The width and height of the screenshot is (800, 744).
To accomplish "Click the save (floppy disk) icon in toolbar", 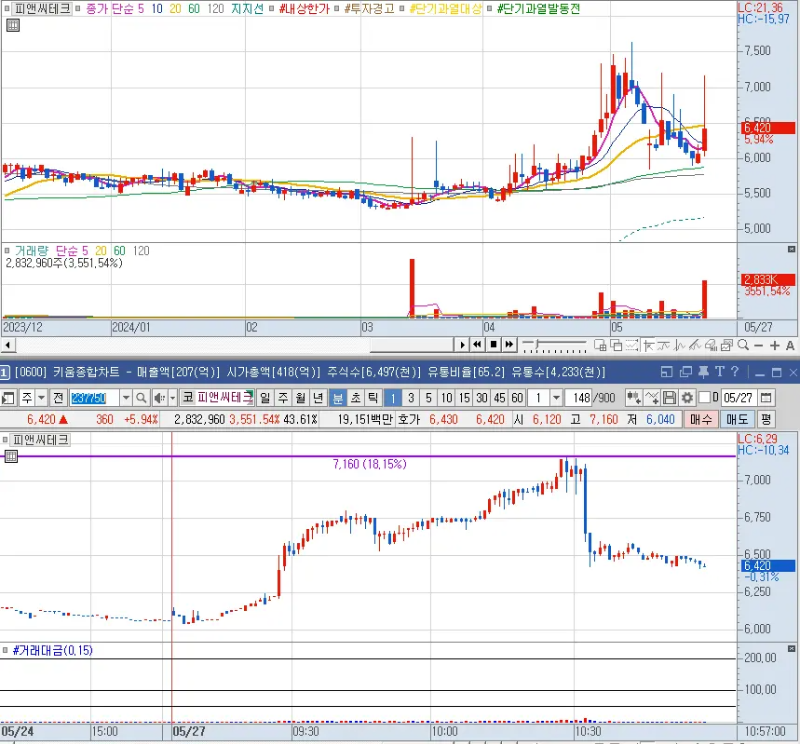I will tap(670, 398).
